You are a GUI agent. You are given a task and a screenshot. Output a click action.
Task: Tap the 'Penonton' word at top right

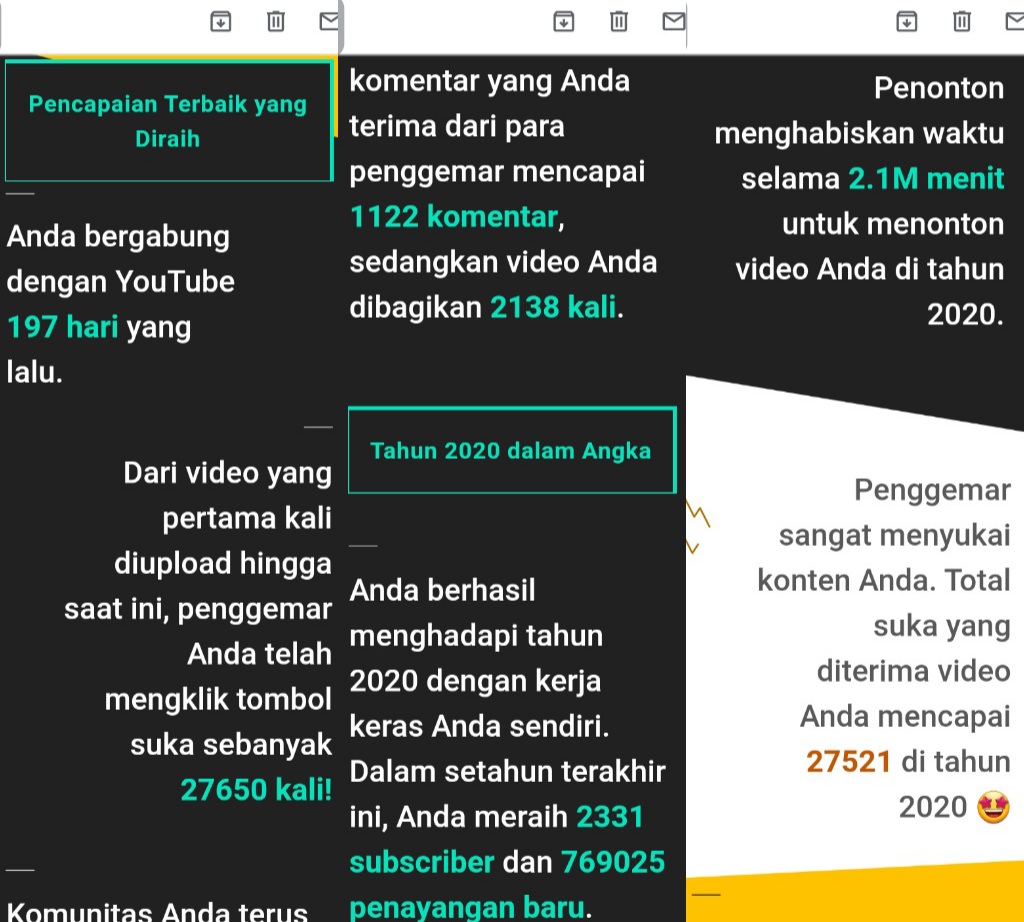[x=939, y=87]
